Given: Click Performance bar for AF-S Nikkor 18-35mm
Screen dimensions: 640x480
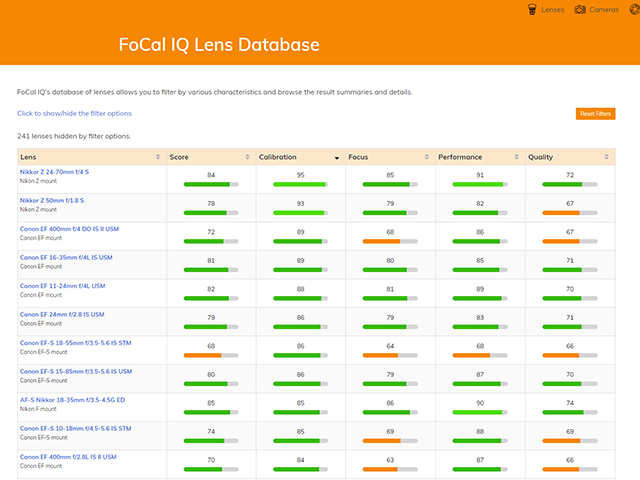Looking at the screenshot, I should (x=480, y=413).
